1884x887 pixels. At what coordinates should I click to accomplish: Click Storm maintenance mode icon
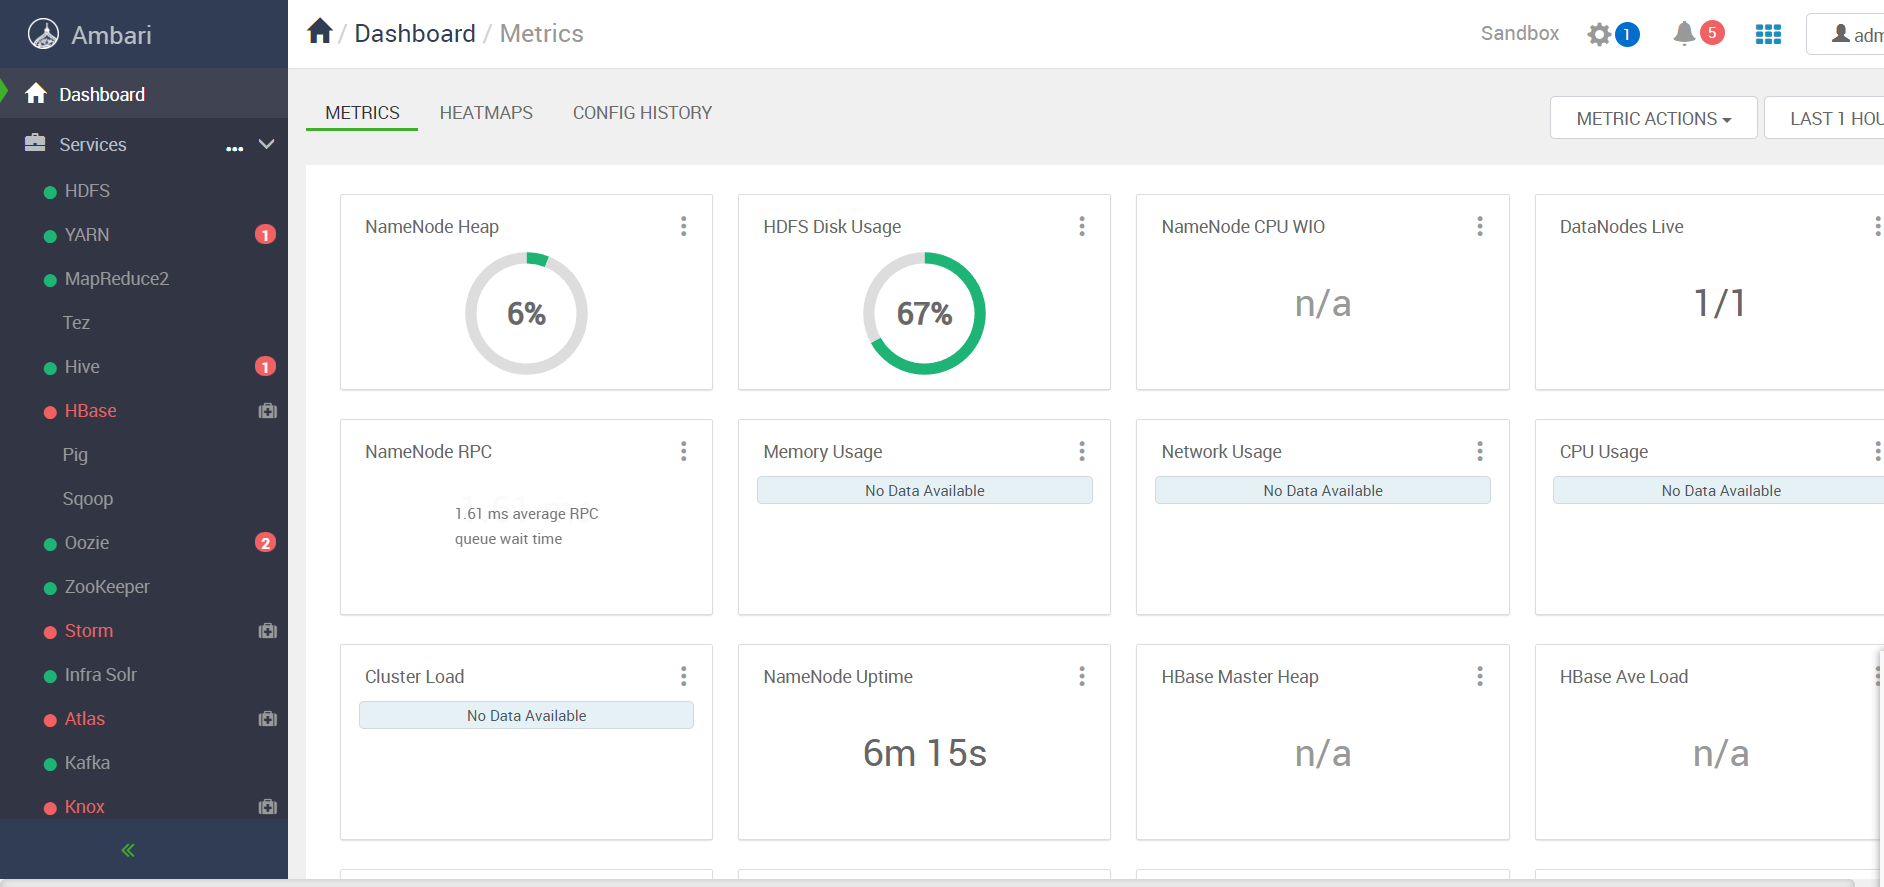click(267, 631)
